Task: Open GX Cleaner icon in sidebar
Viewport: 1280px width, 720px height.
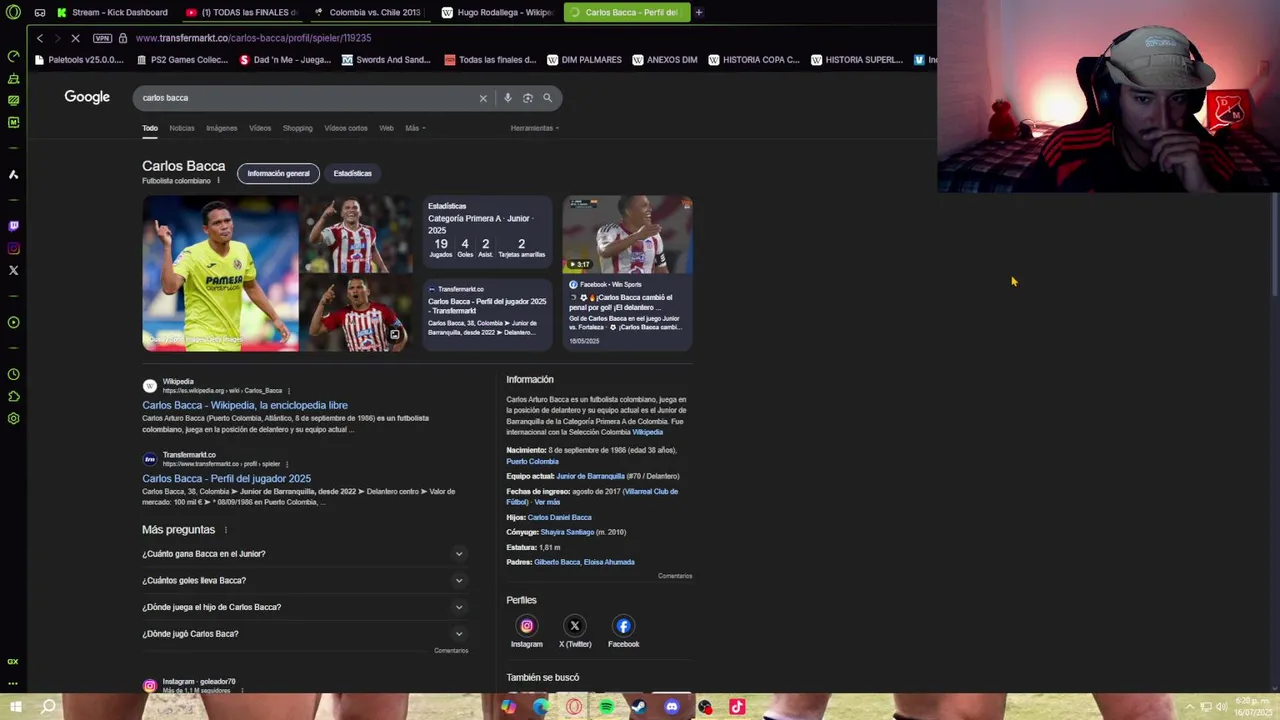Action: click(x=13, y=78)
